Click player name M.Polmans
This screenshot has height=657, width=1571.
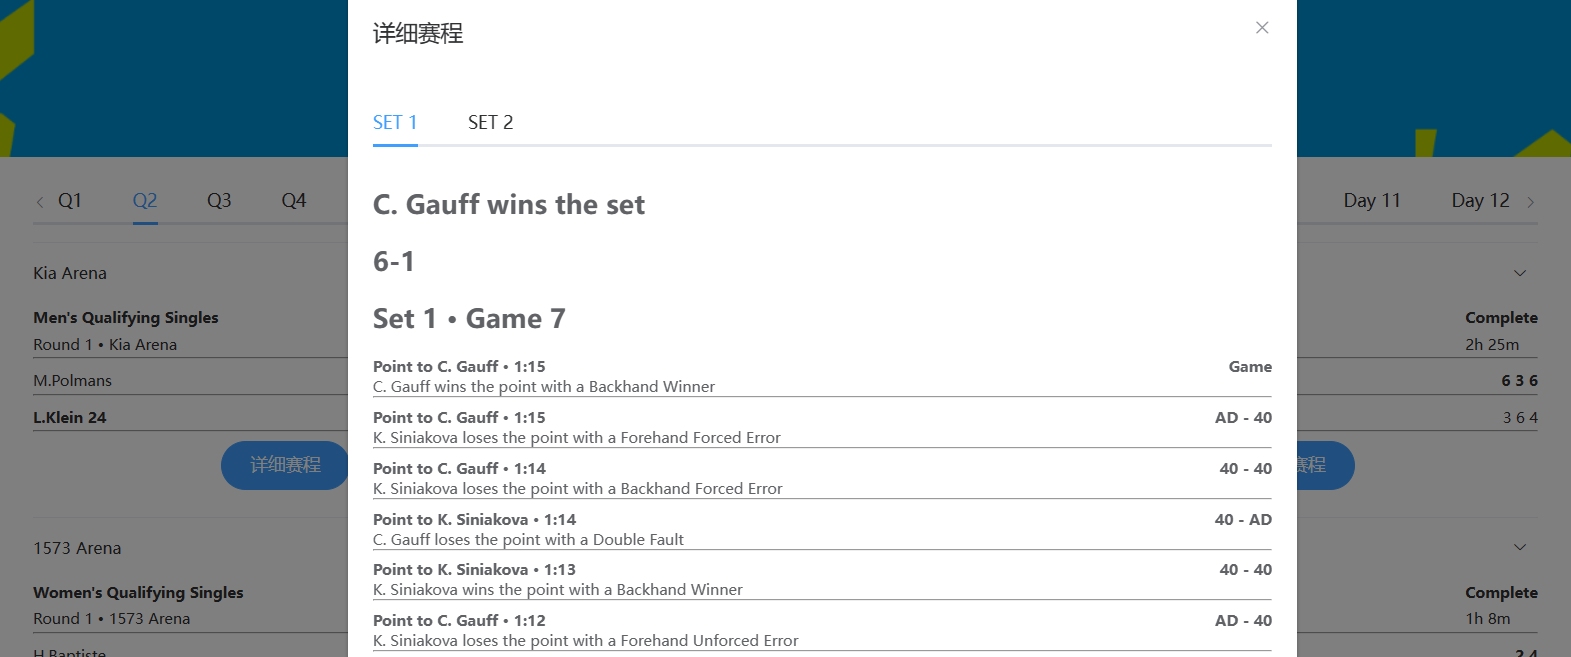pos(73,381)
